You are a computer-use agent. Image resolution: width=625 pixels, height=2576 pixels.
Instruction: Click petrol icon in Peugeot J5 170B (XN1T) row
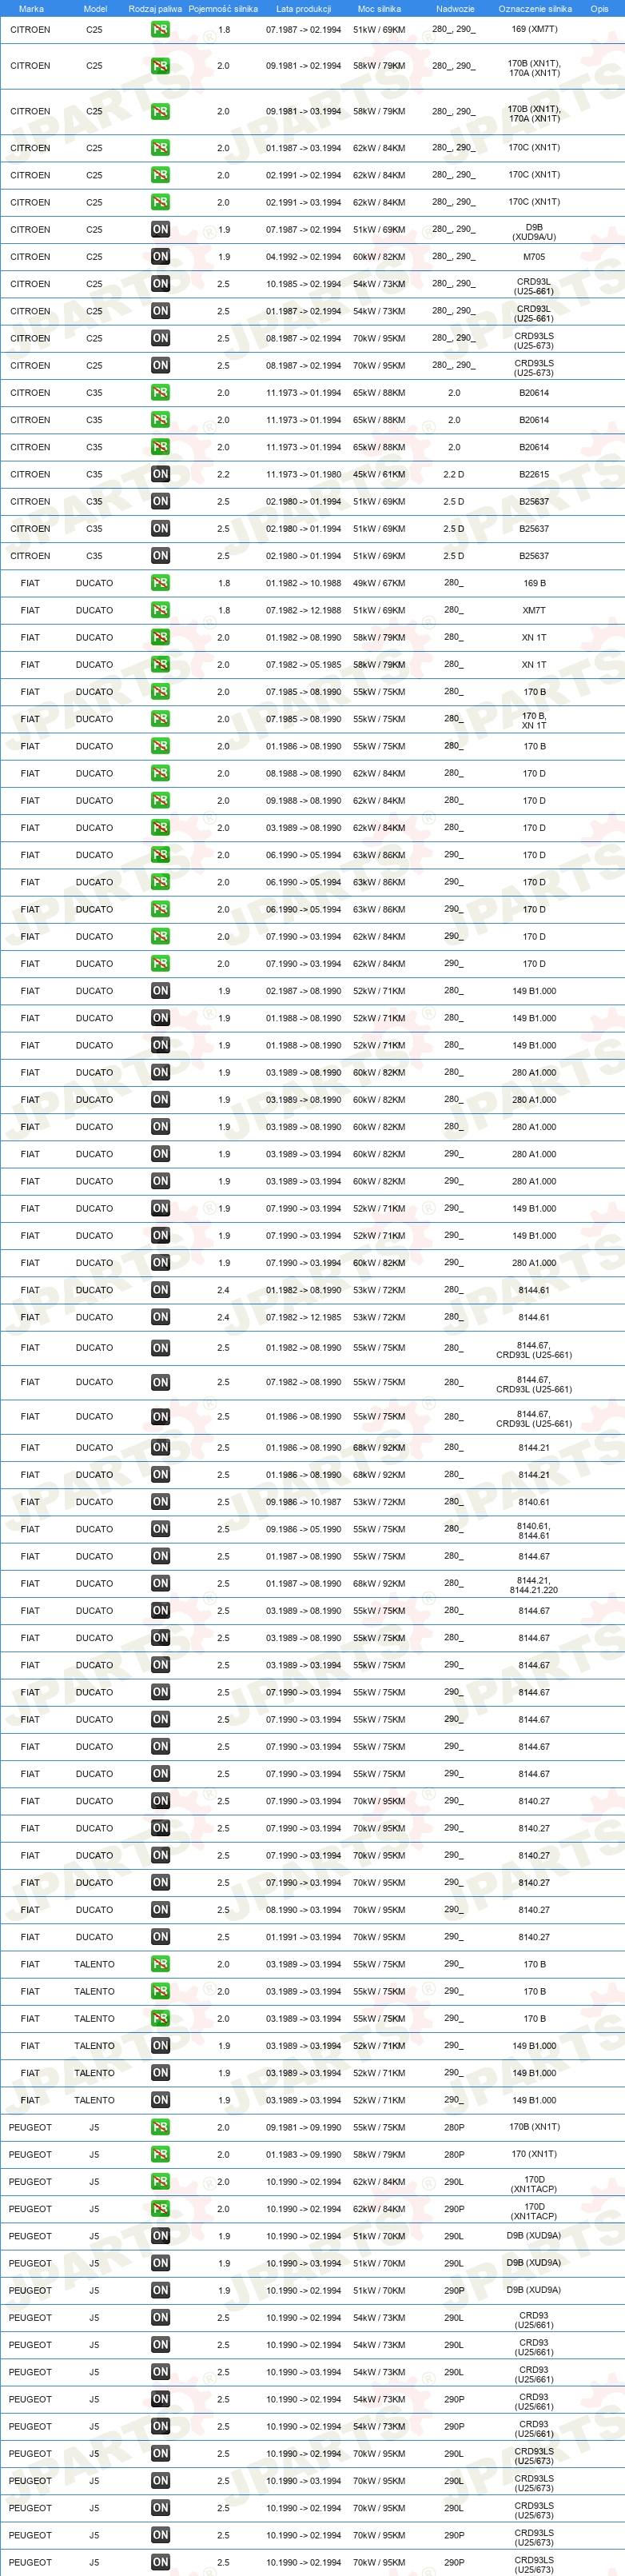pos(160,2128)
